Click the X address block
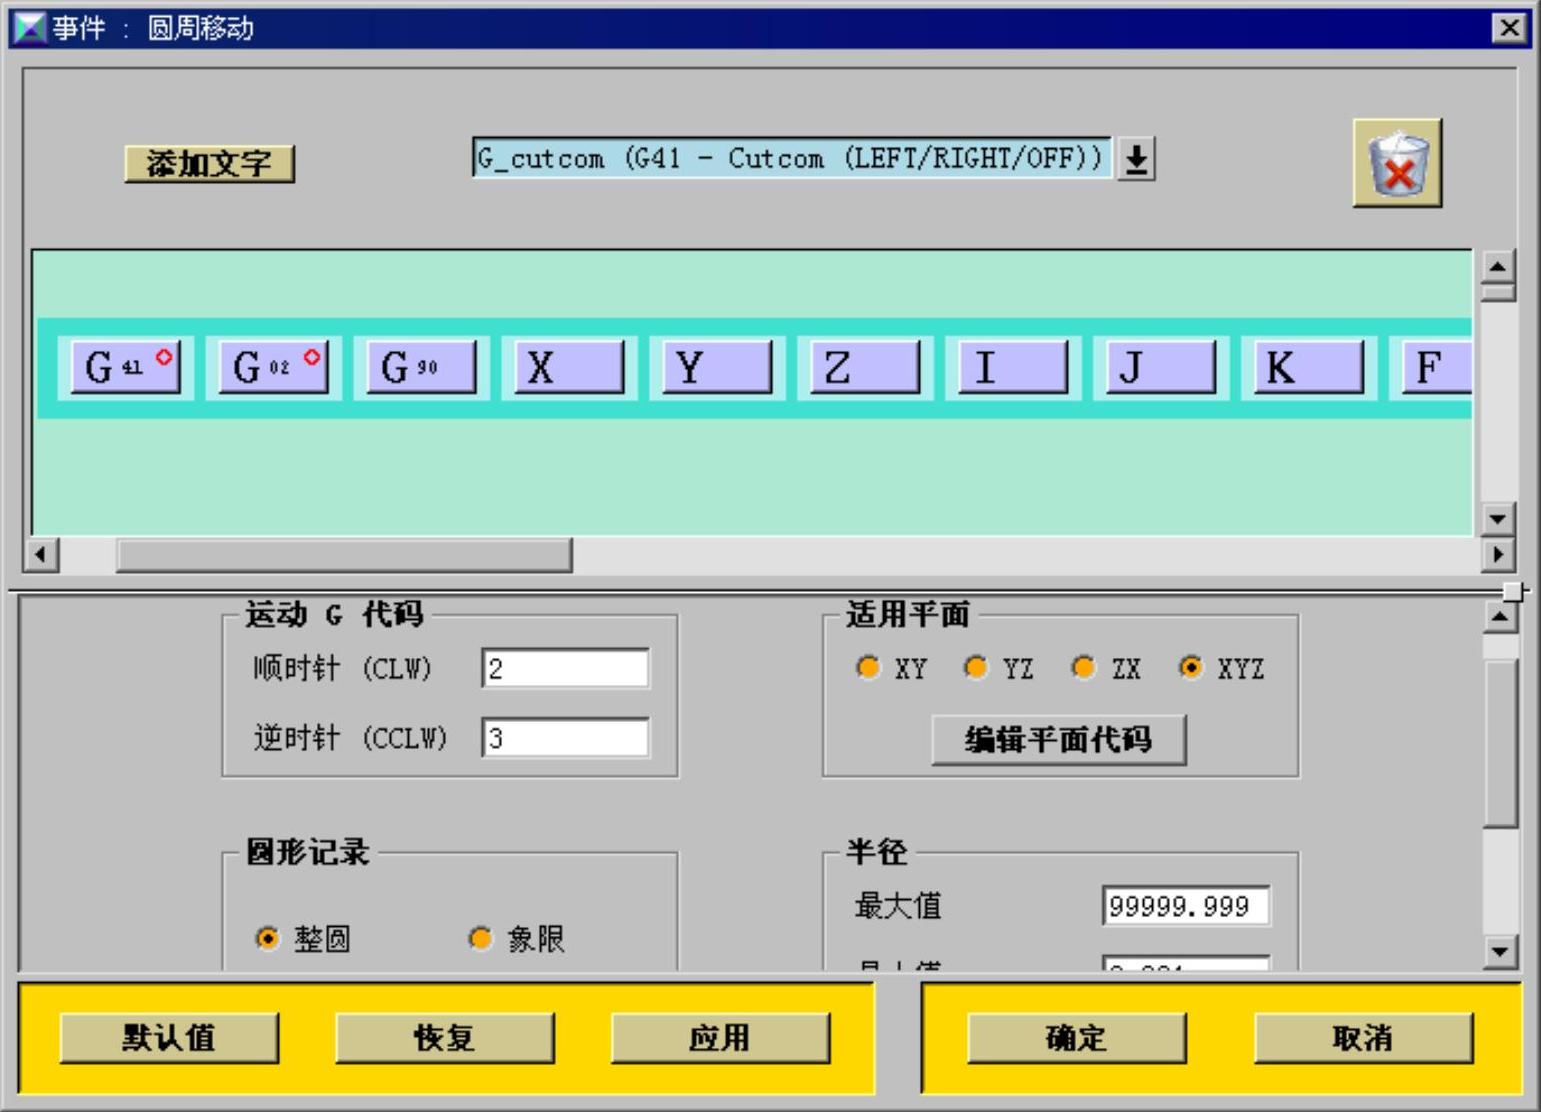 (x=570, y=367)
